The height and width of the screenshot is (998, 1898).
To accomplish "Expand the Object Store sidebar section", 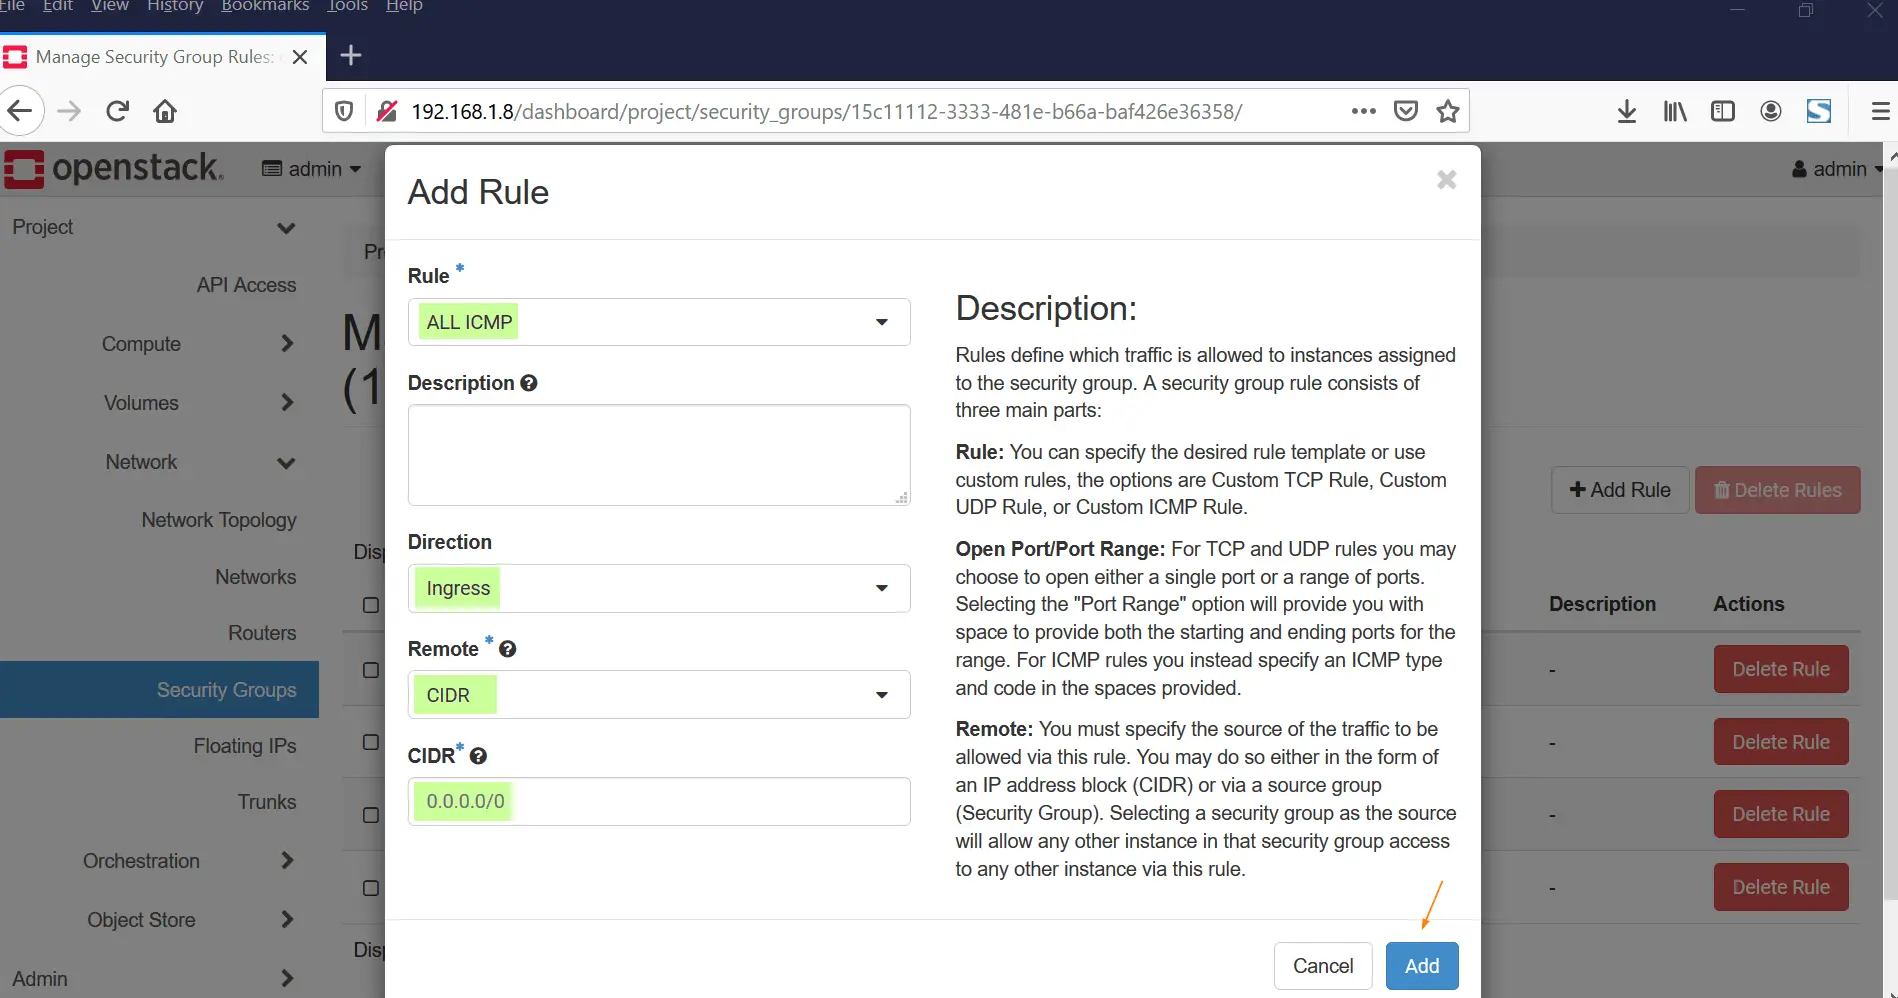I will pos(190,920).
